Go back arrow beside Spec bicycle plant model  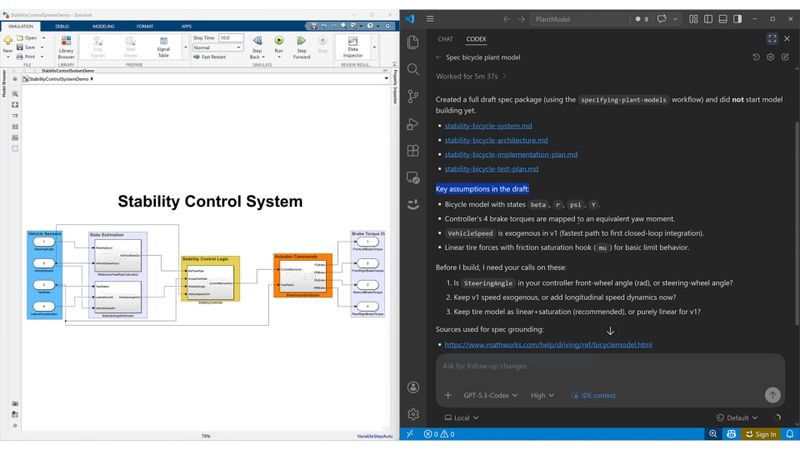tap(439, 57)
